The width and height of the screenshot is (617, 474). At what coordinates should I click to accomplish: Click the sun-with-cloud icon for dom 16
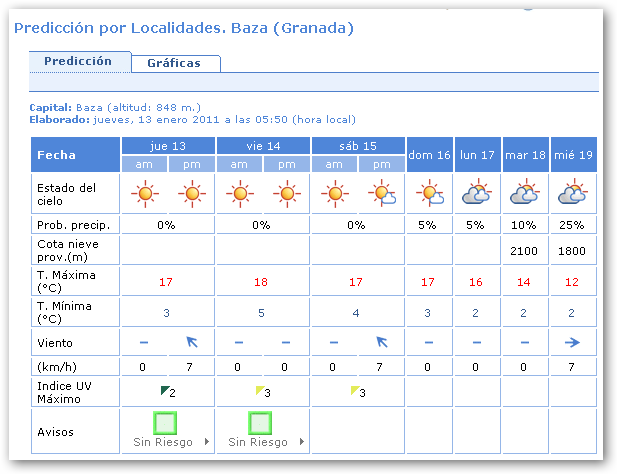[430, 193]
